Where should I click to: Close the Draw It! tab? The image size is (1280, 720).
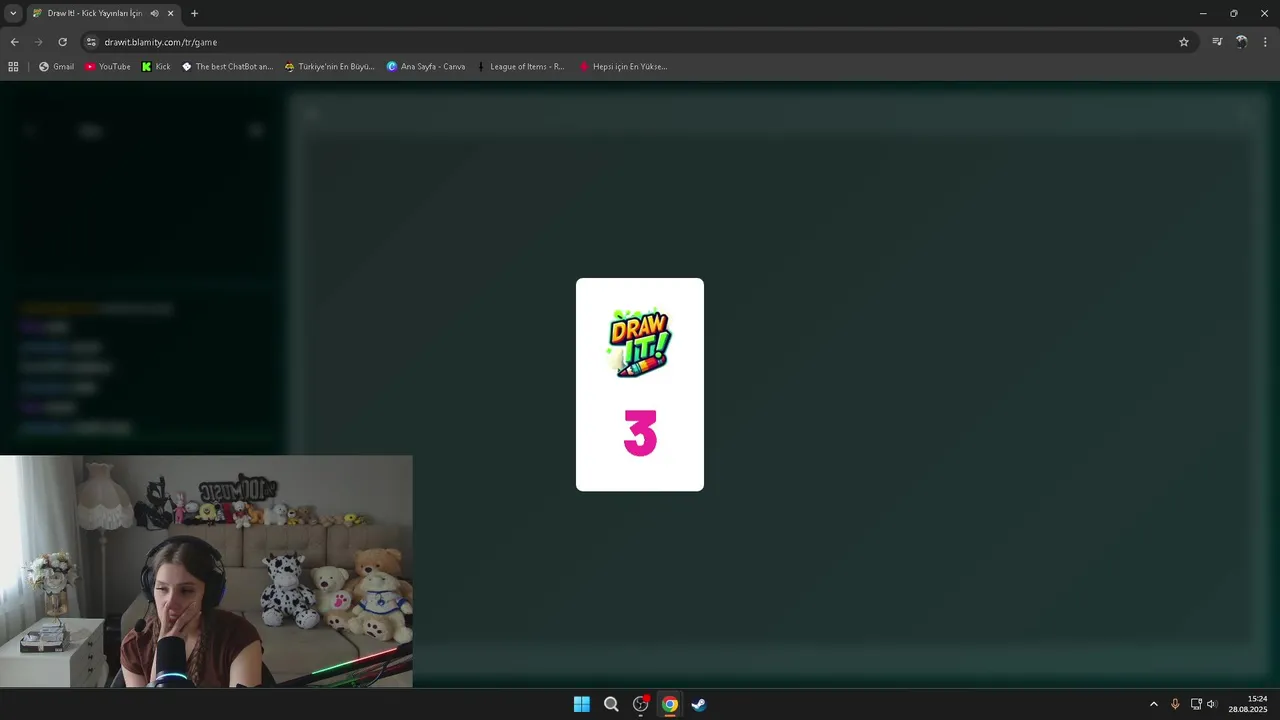pyautogui.click(x=171, y=13)
